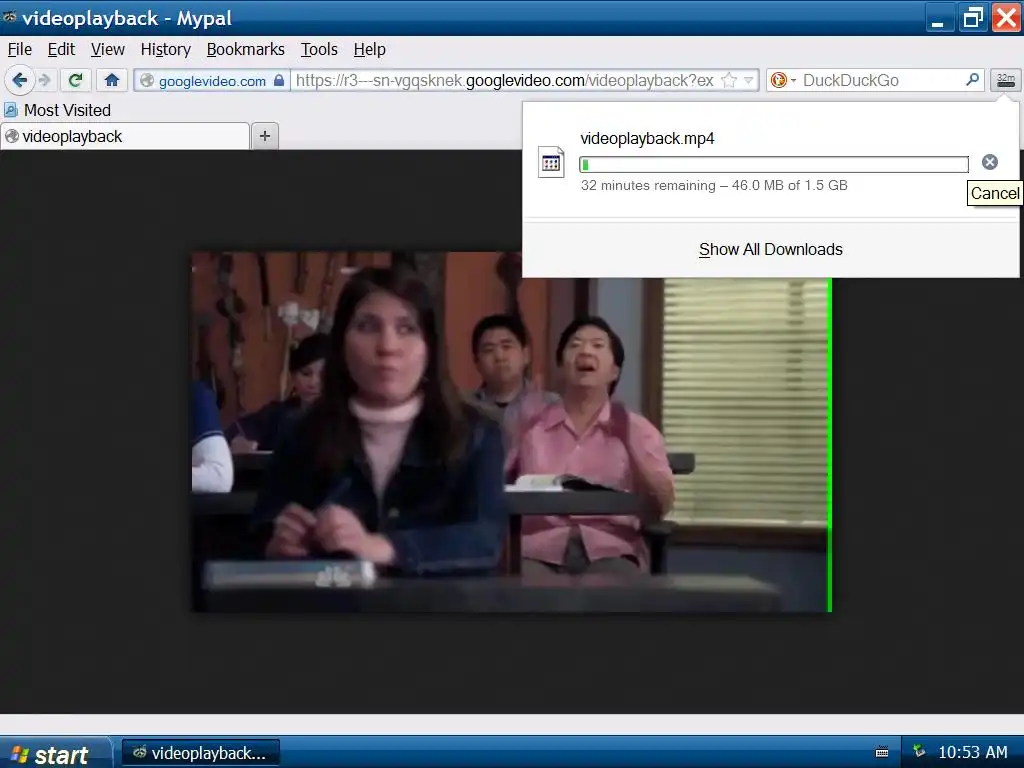Click the site identity globe icon
The width and height of the screenshot is (1024, 768).
147,80
